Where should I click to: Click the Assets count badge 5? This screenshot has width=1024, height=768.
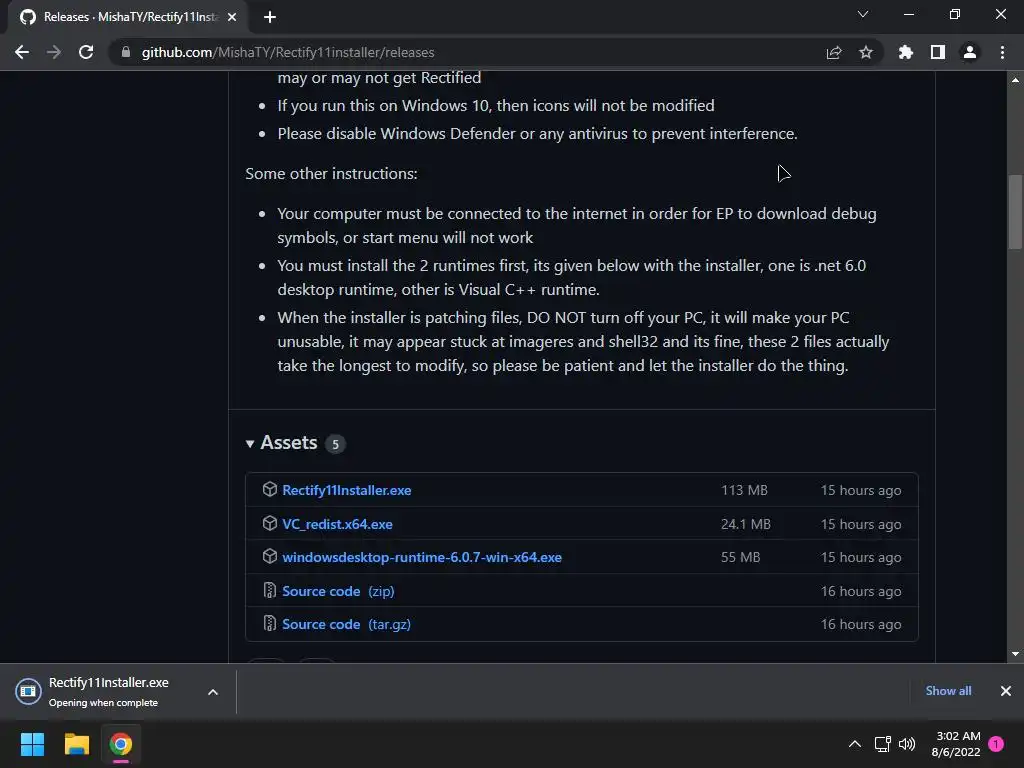pyautogui.click(x=335, y=444)
